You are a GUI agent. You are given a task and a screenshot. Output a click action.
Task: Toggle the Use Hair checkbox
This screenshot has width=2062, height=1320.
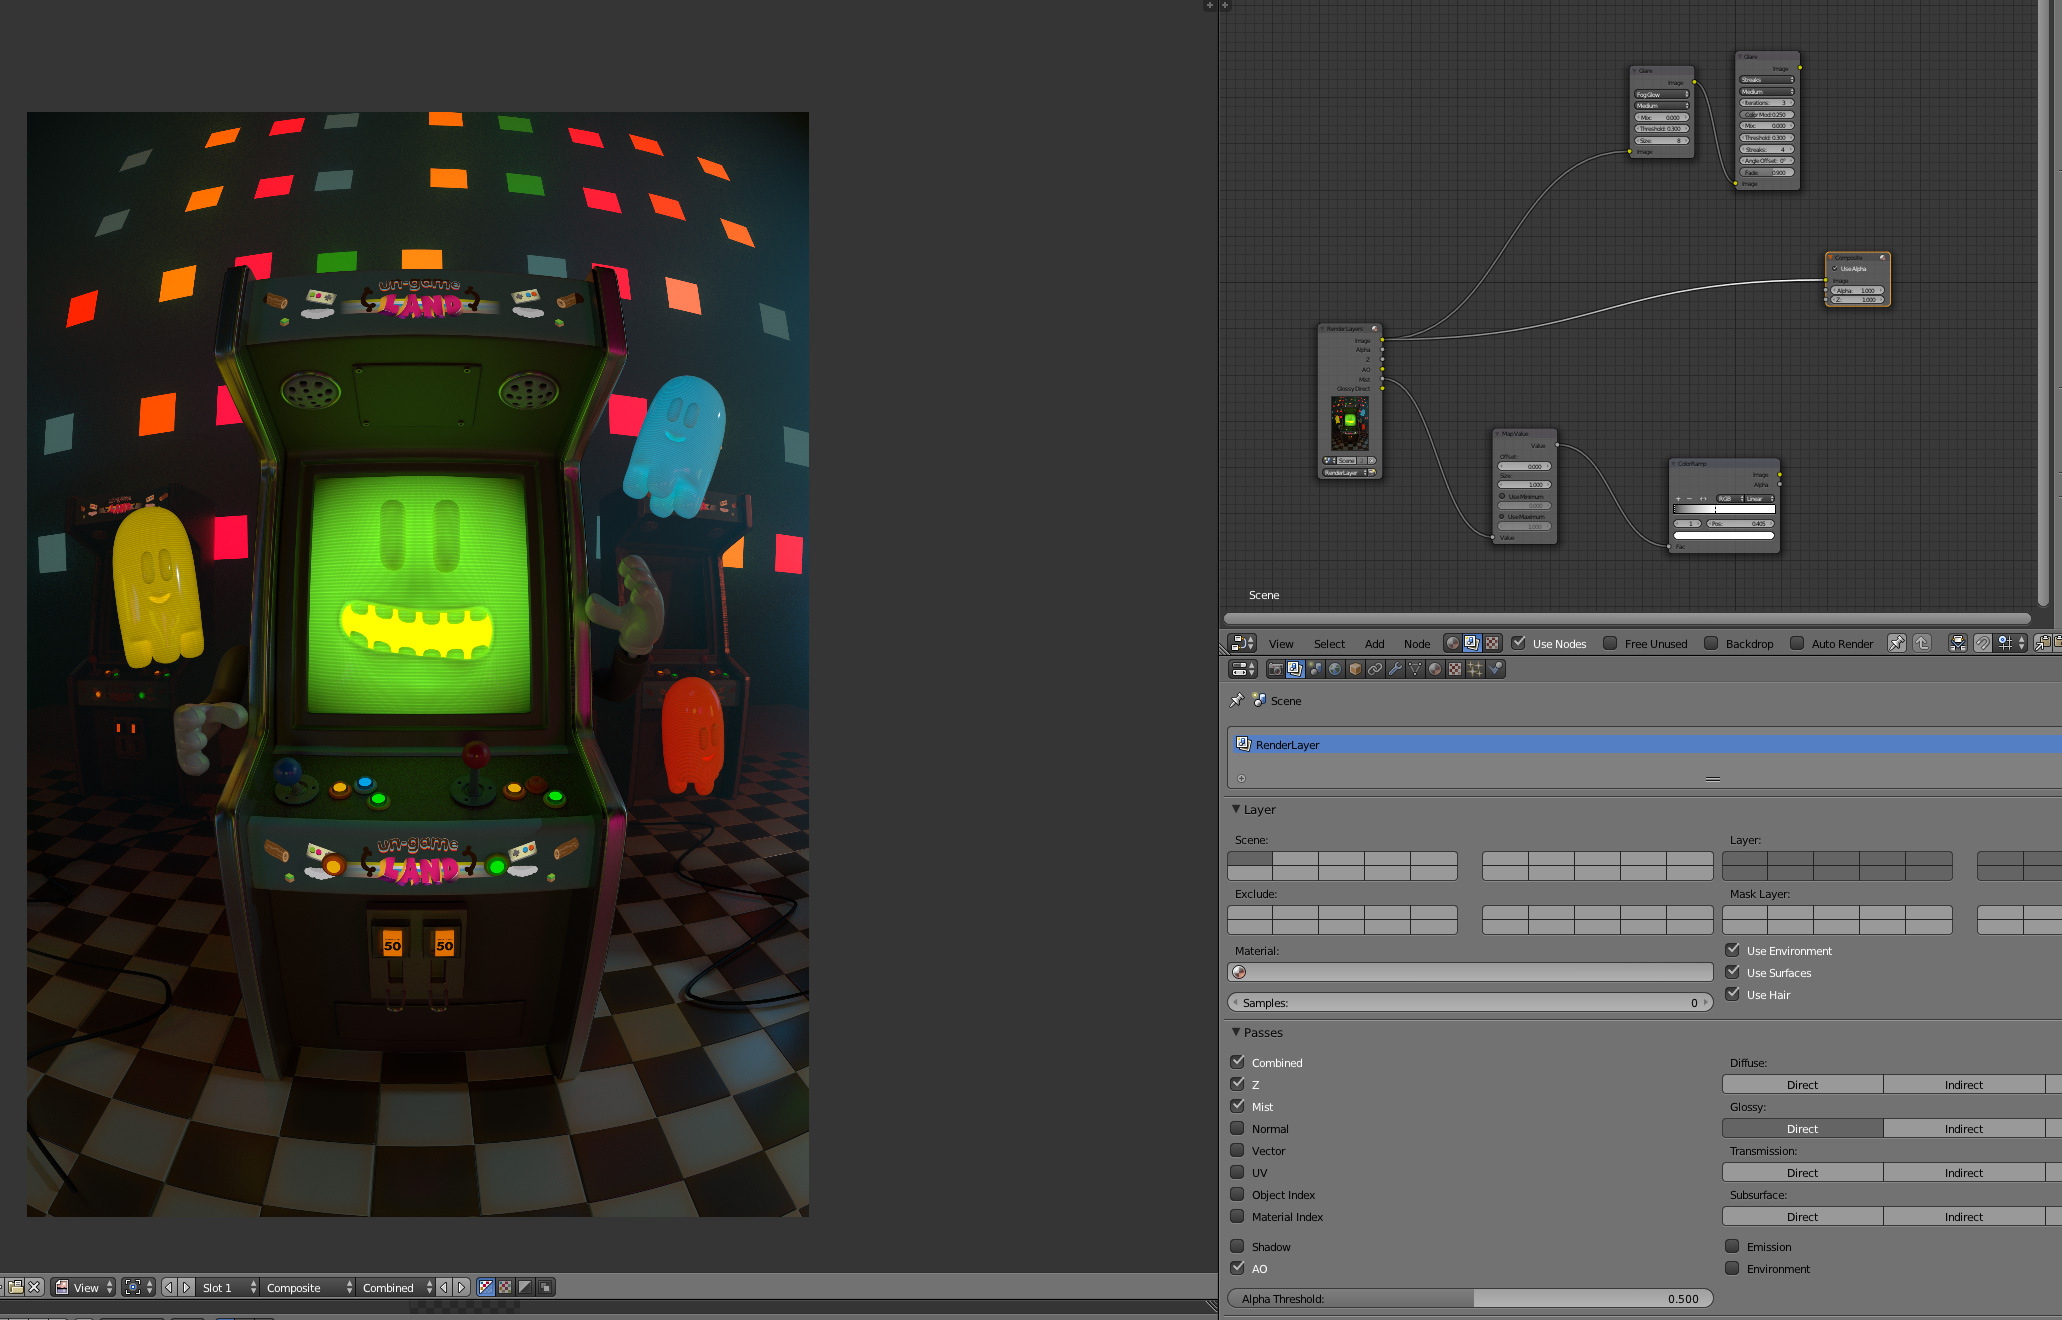tap(1732, 994)
